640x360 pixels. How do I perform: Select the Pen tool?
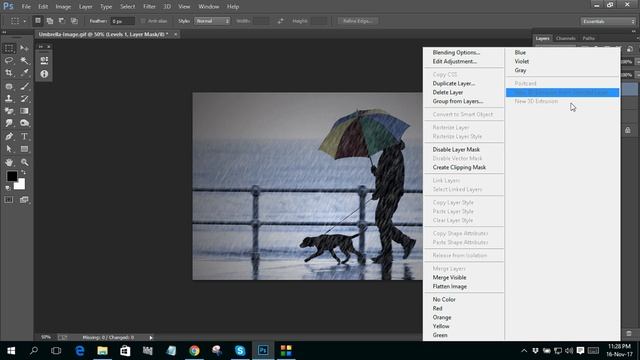point(9,136)
